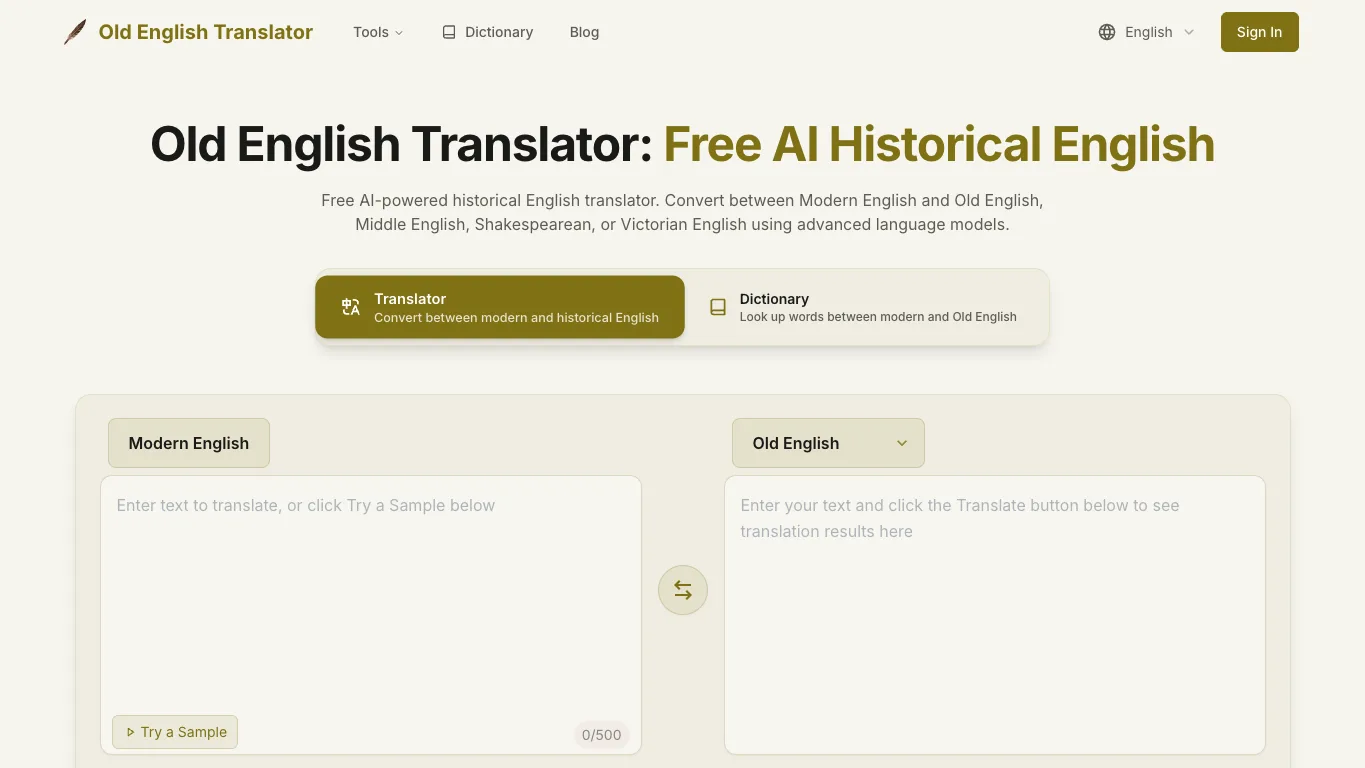
Task: Go to Old English Translator home link
Action: tap(188, 32)
